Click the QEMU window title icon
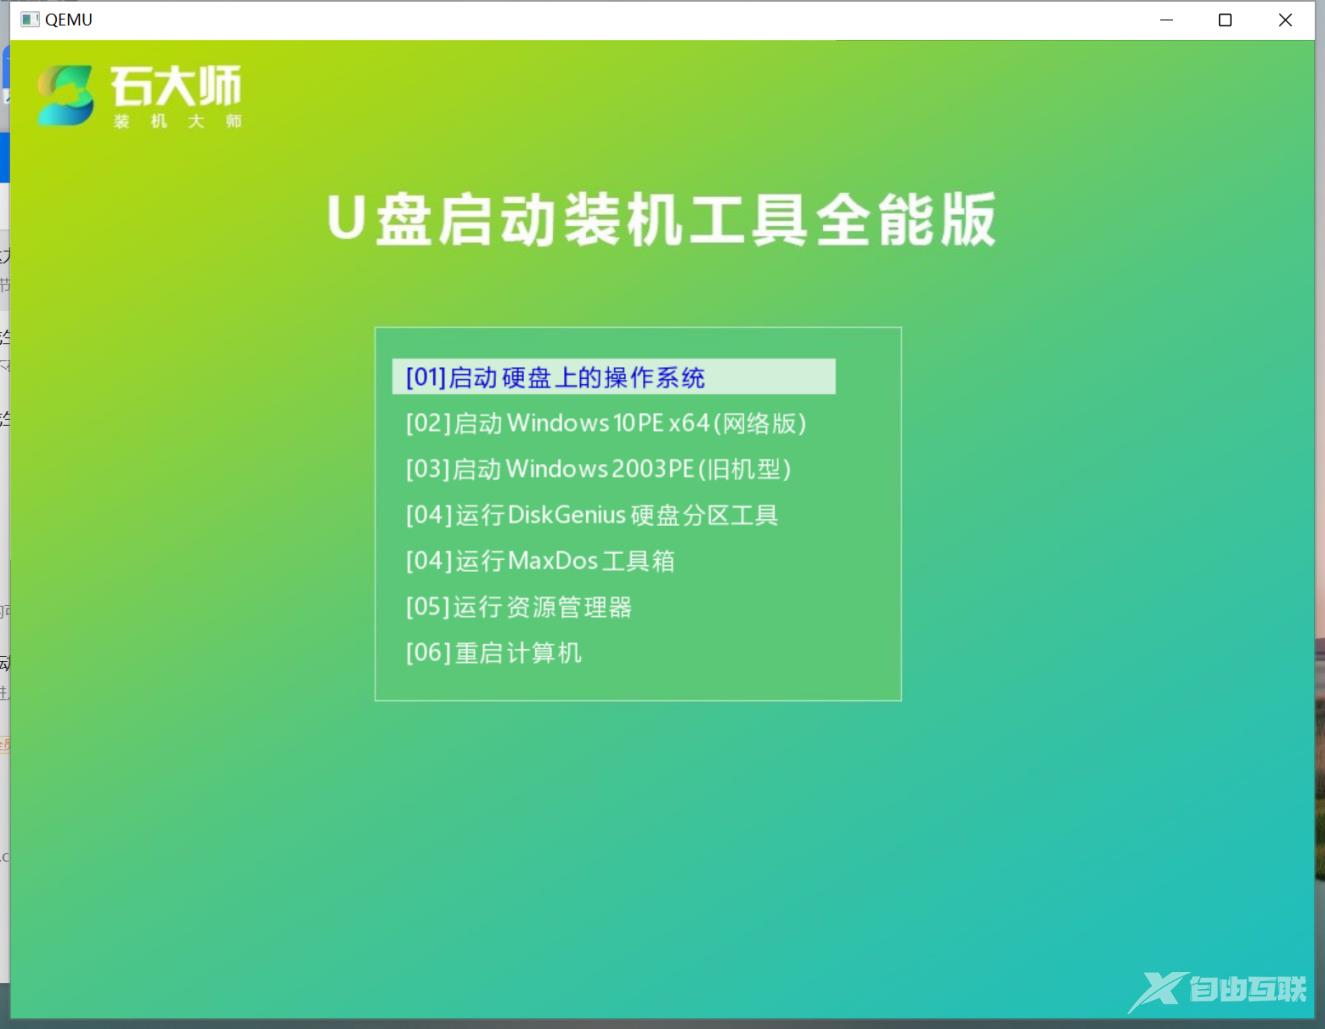Image resolution: width=1325 pixels, height=1029 pixels. tap(30, 19)
